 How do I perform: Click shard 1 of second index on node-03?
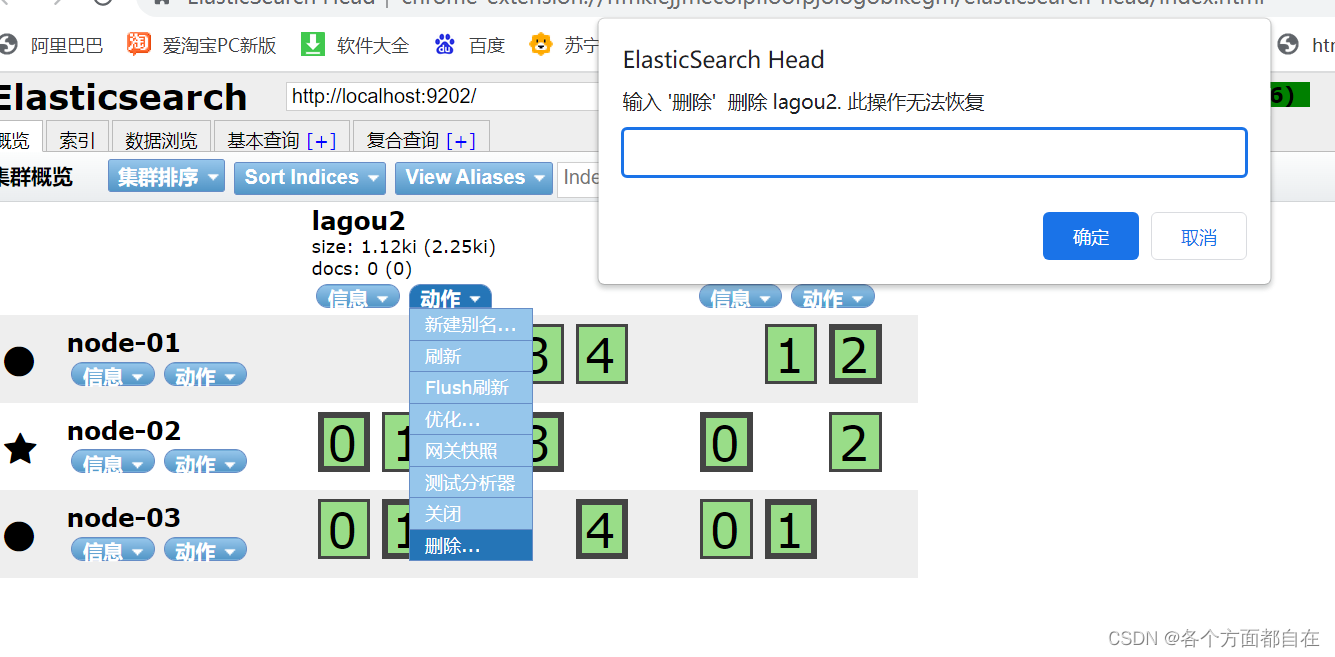click(790, 529)
